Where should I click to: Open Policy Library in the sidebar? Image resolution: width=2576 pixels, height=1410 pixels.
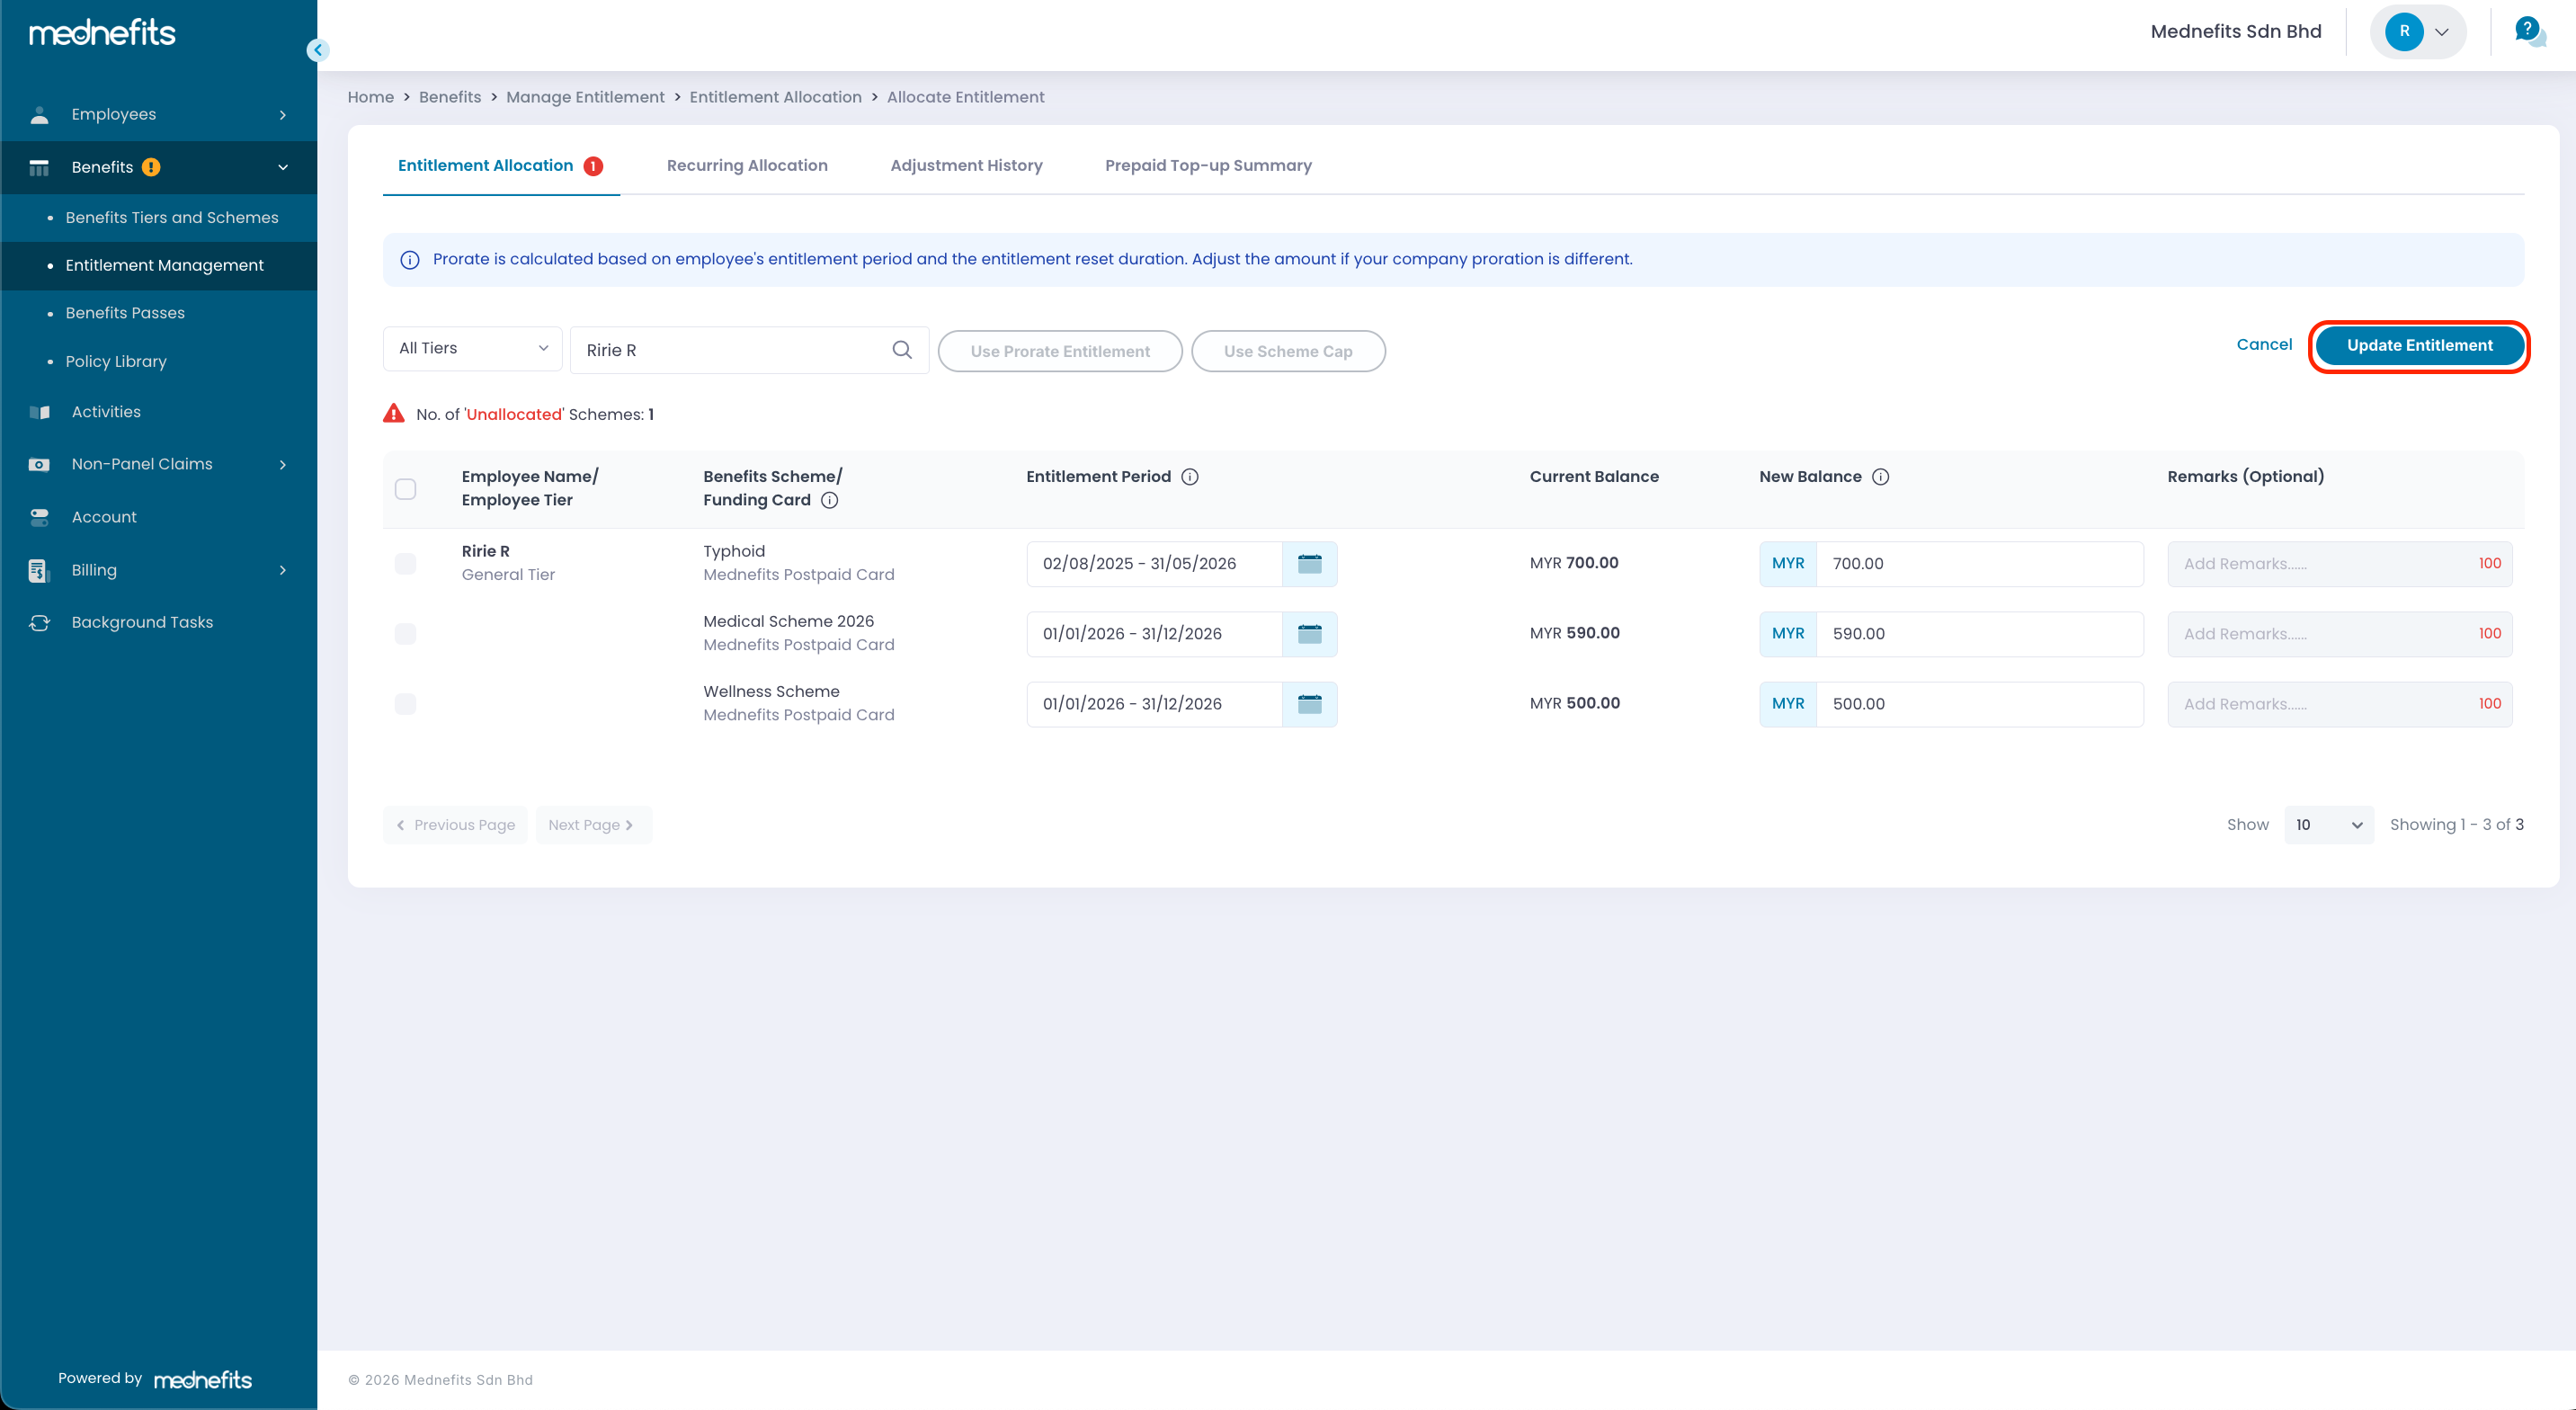tap(116, 362)
